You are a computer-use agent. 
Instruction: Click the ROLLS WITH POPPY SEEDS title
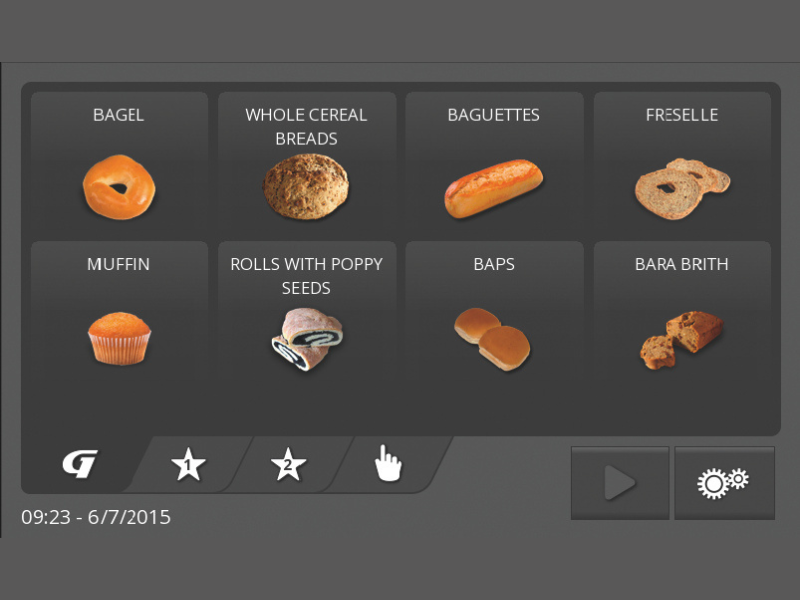point(306,276)
